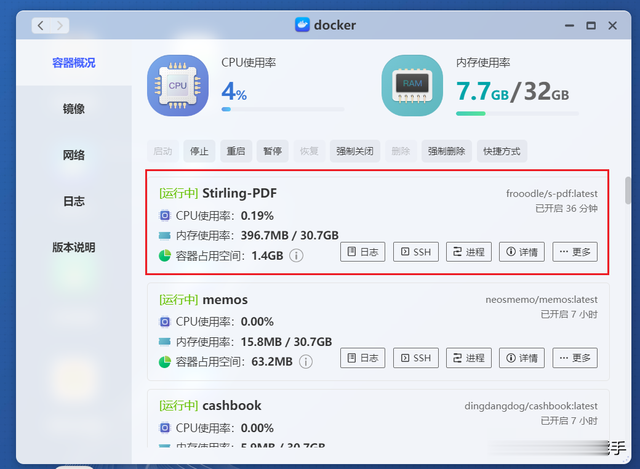Viewport: 640px width, 469px height.
Task: Click the greyed 恢复 resume button
Action: pos(309,151)
